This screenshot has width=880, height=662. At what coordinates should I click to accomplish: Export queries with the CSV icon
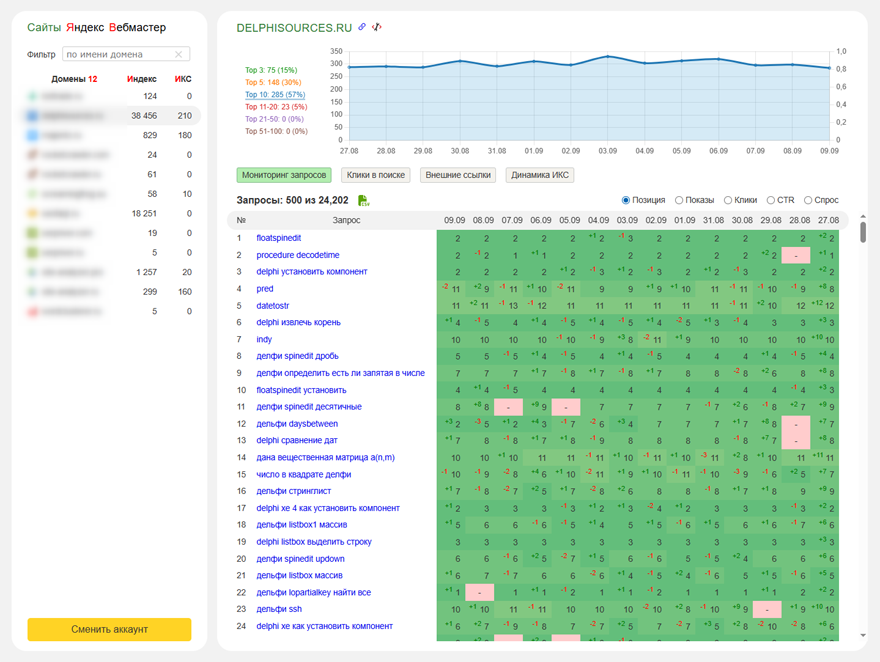(x=363, y=201)
